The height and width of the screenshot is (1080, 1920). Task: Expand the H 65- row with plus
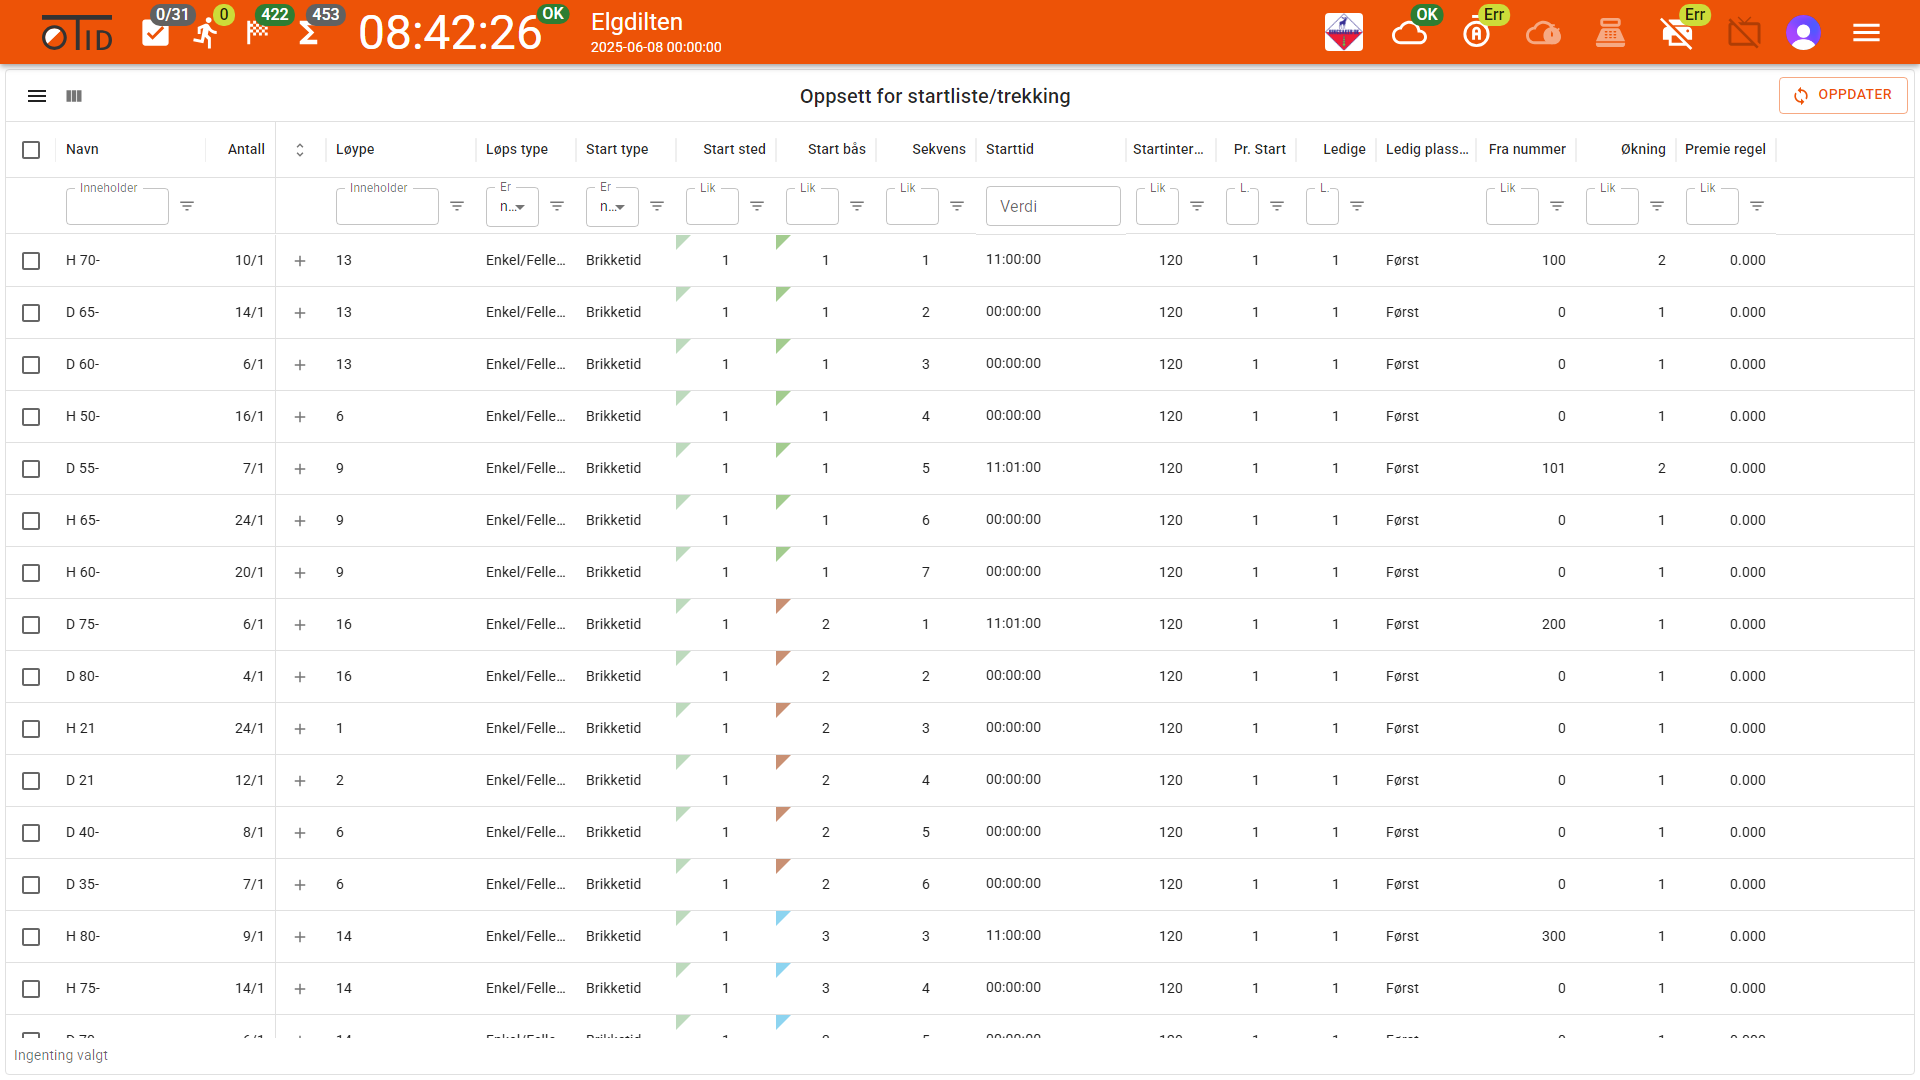[x=300, y=521]
